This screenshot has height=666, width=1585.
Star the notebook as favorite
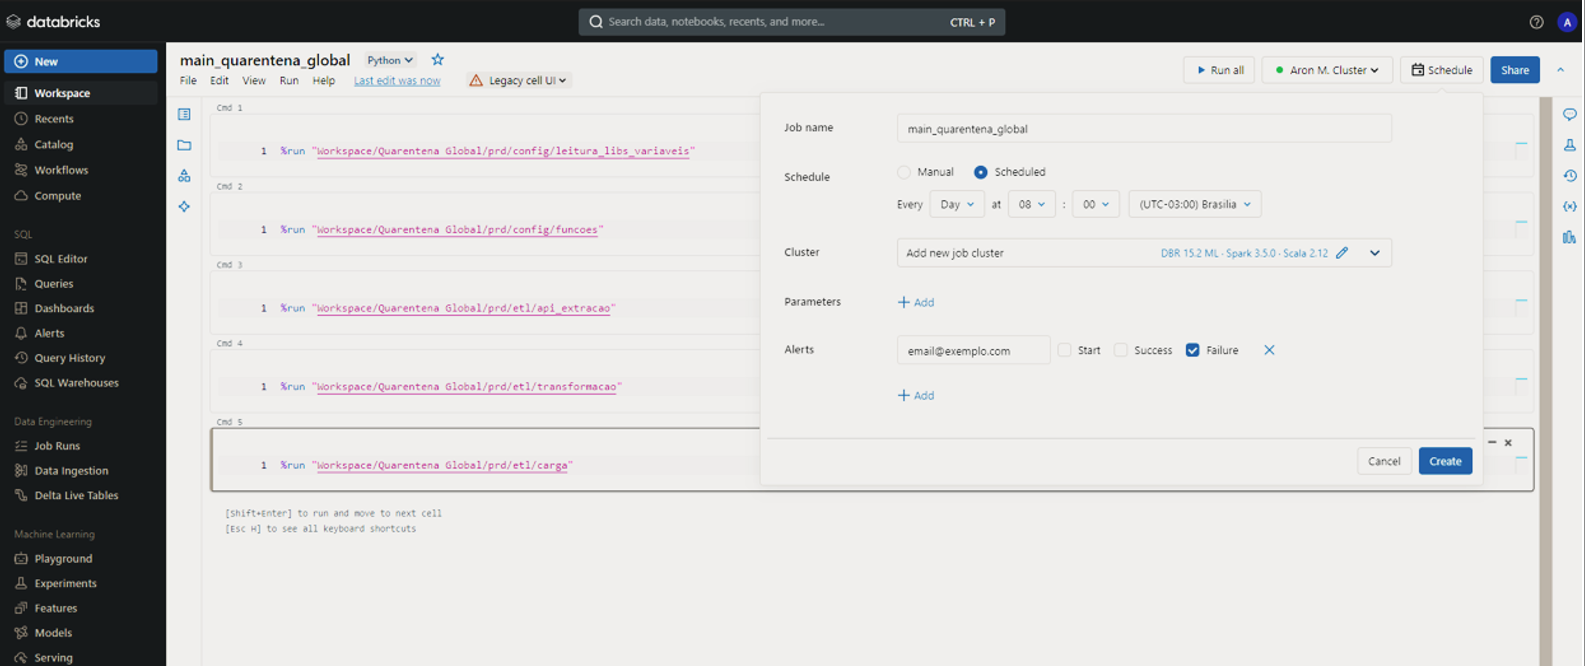[437, 60]
